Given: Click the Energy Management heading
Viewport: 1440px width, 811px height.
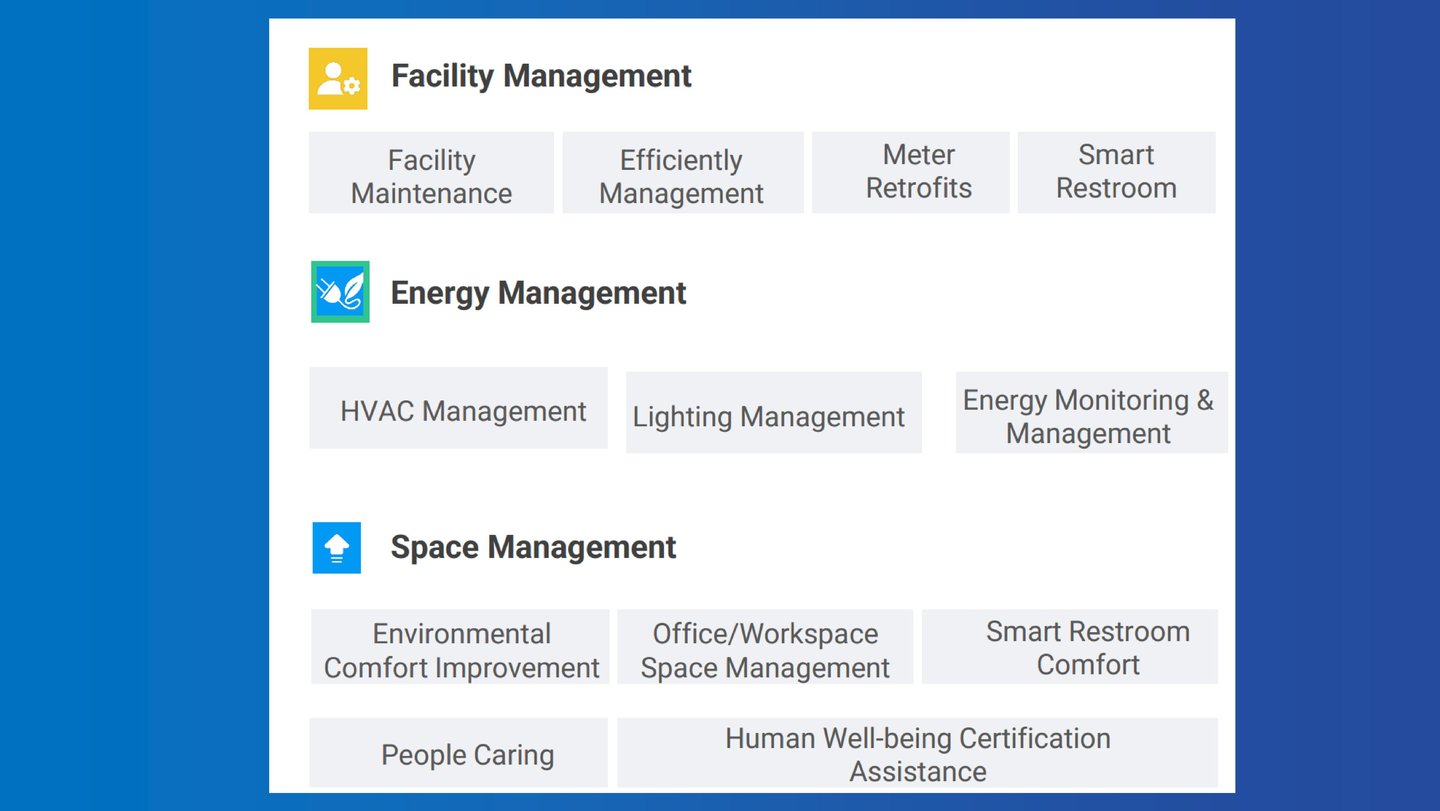Looking at the screenshot, I should point(538,293).
